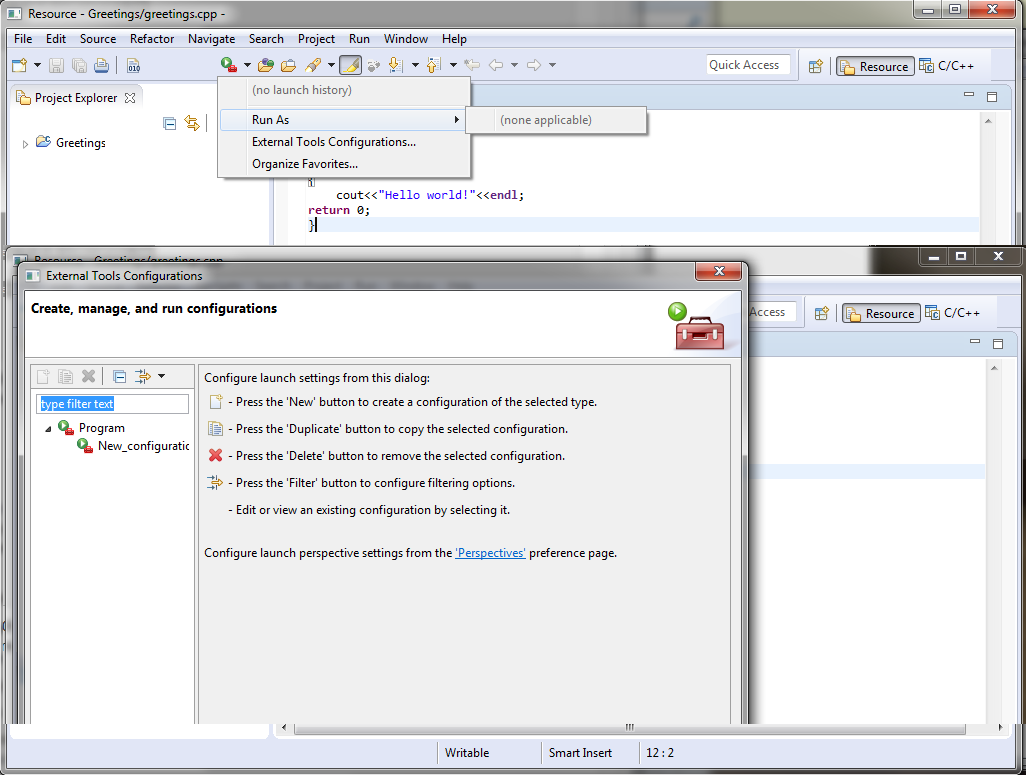This screenshot has height=775, width=1026.
Task: Open Previous Annotation dropdown arrow
Action: pos(453,65)
